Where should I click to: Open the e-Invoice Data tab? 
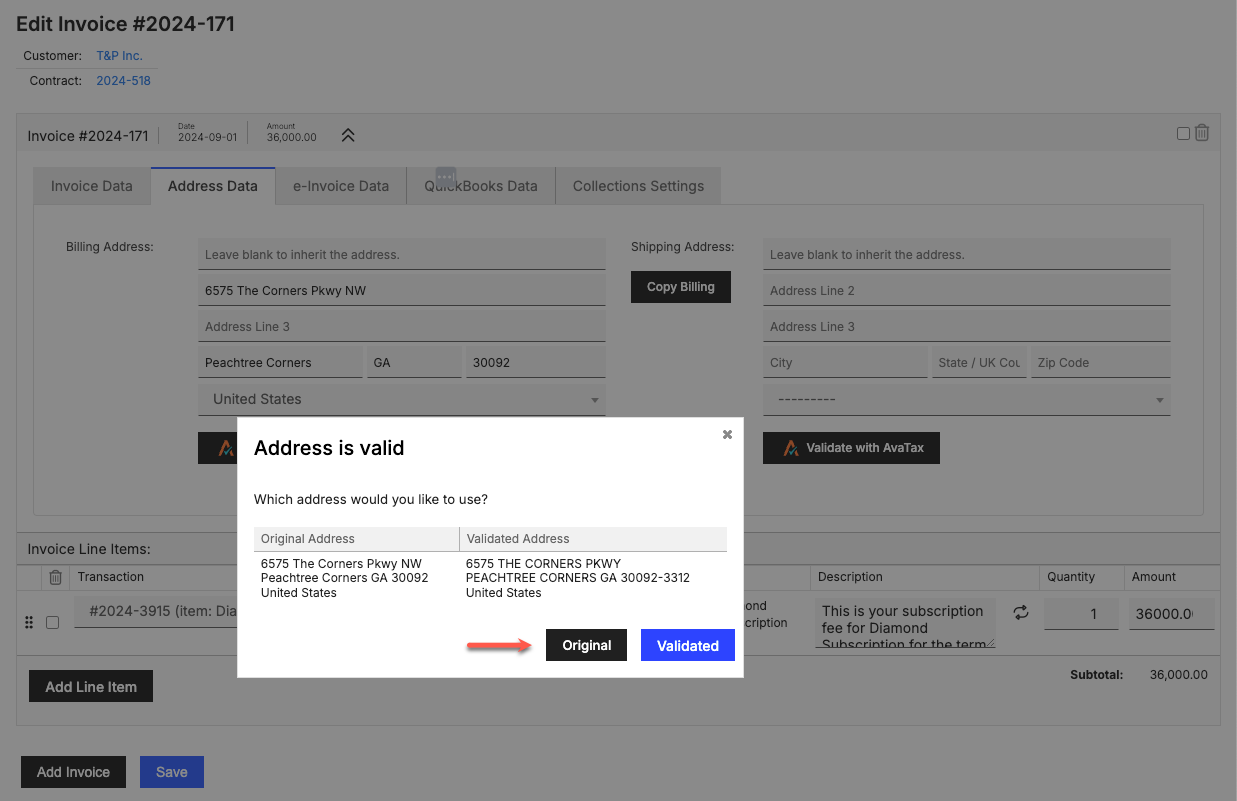[x=341, y=186]
